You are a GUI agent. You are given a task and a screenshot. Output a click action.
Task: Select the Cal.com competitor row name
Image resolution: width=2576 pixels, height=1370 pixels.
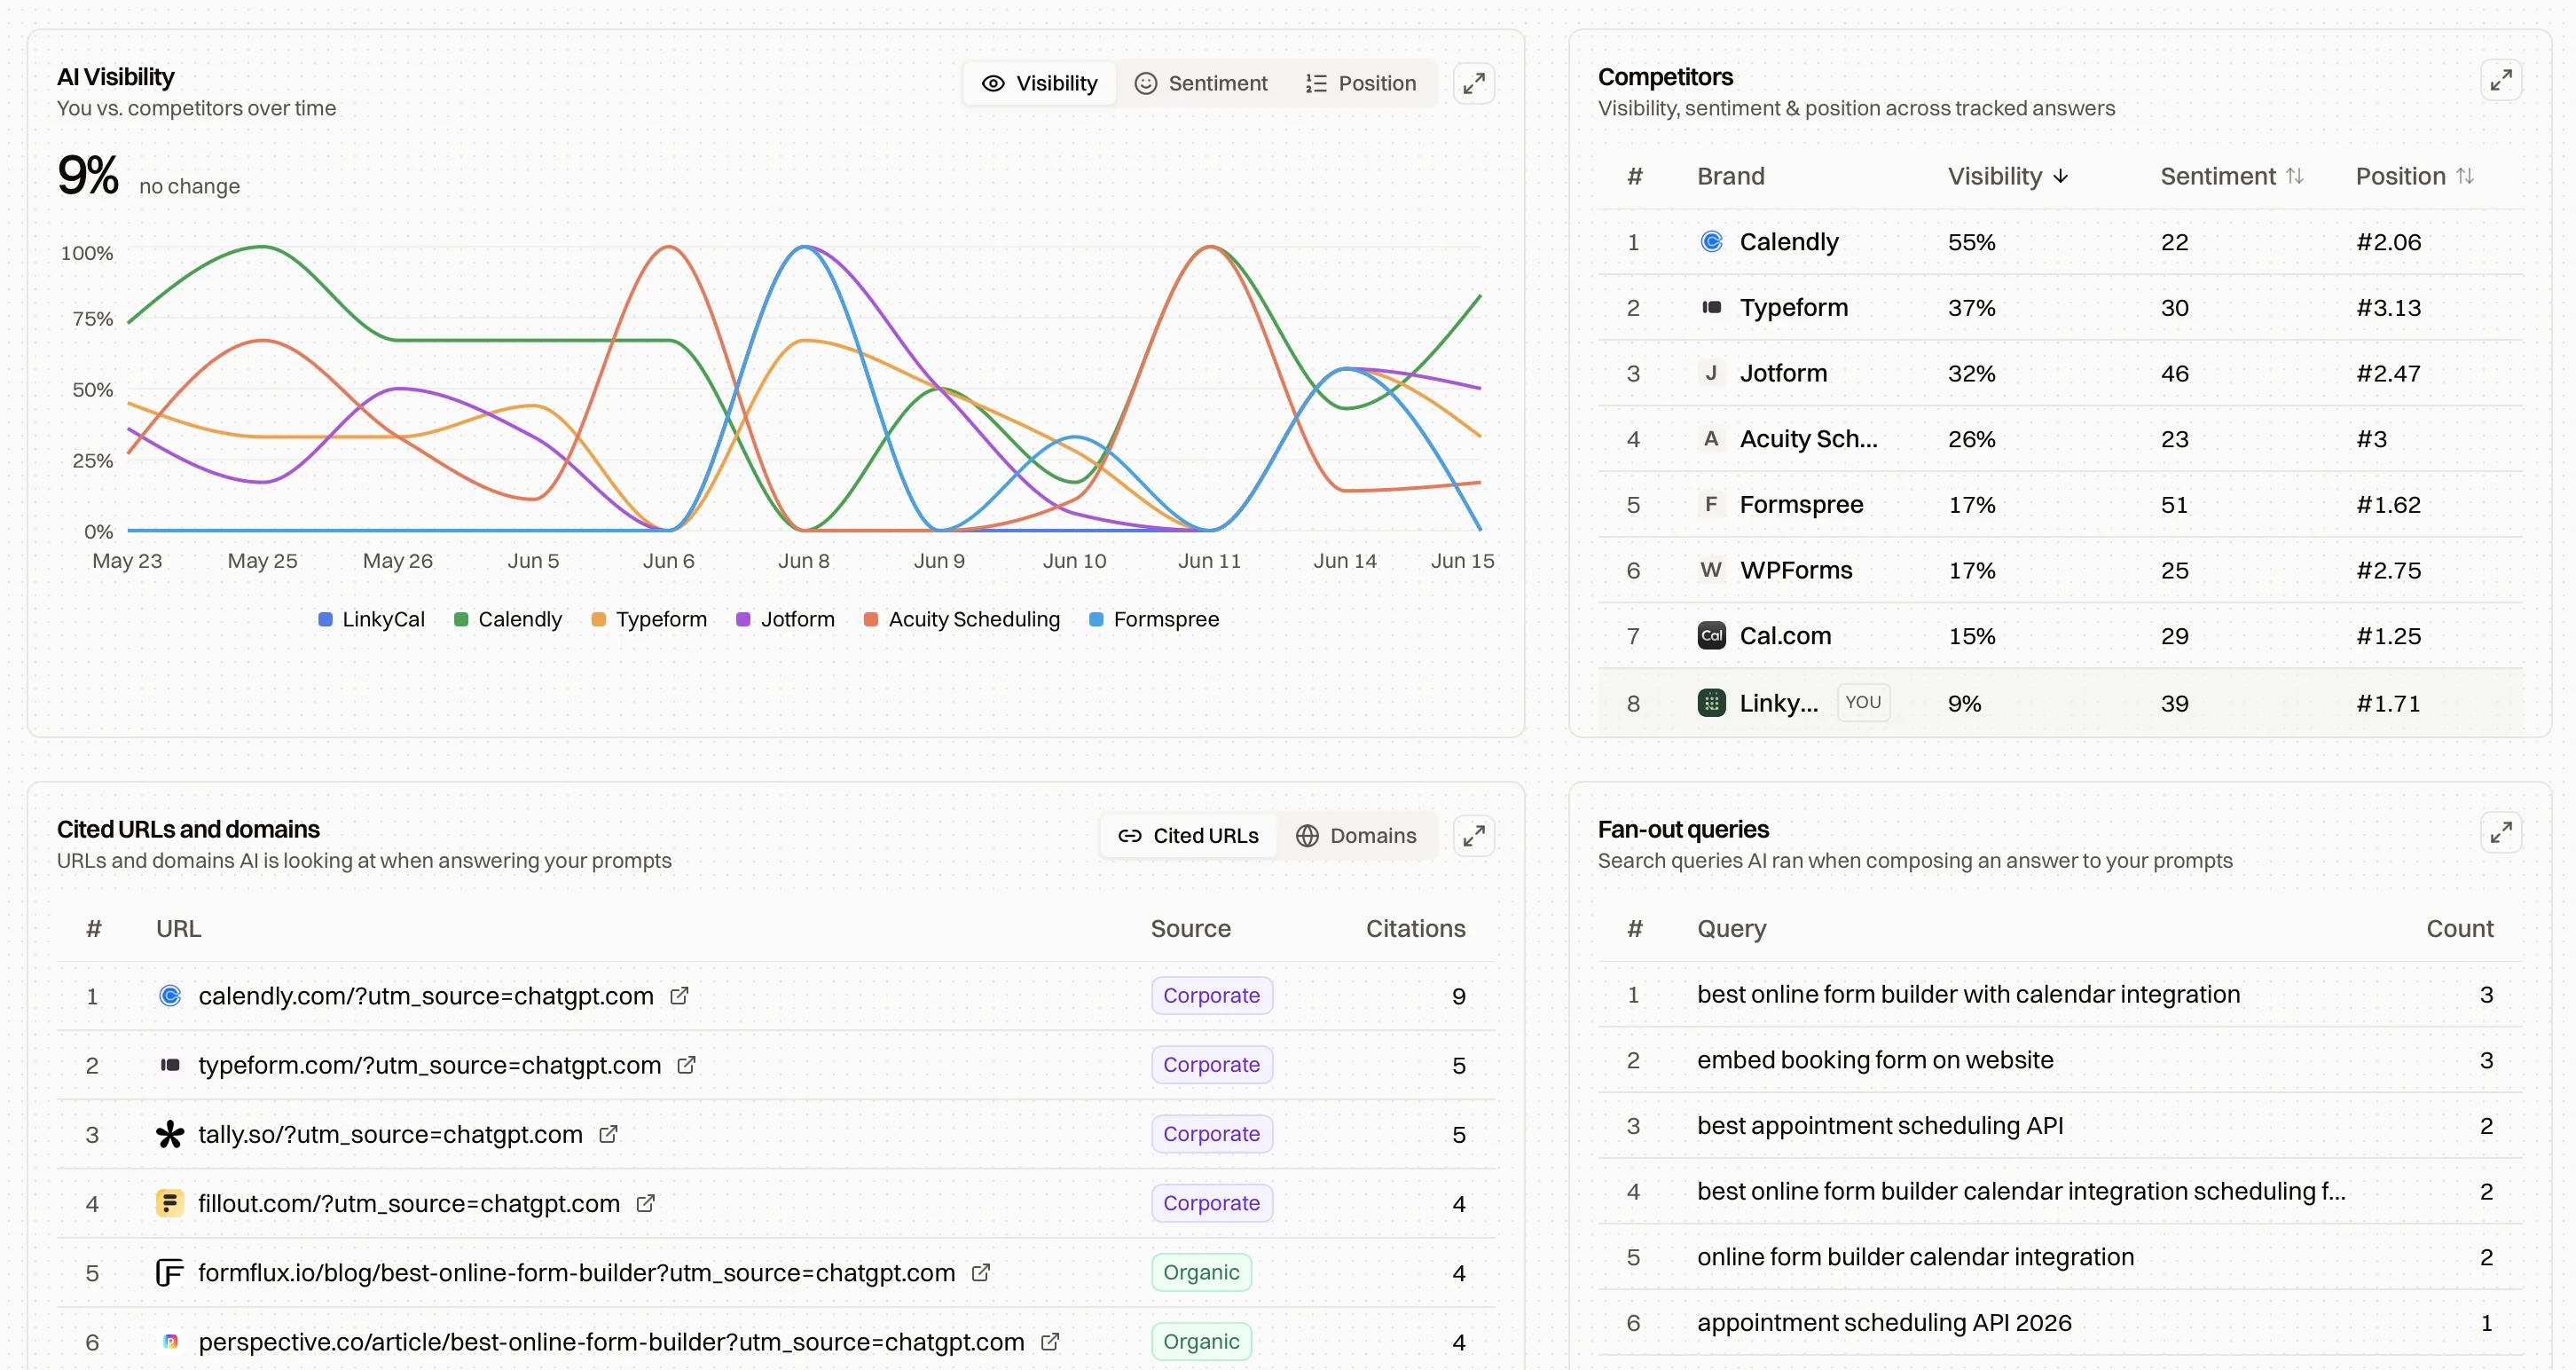click(x=1785, y=636)
